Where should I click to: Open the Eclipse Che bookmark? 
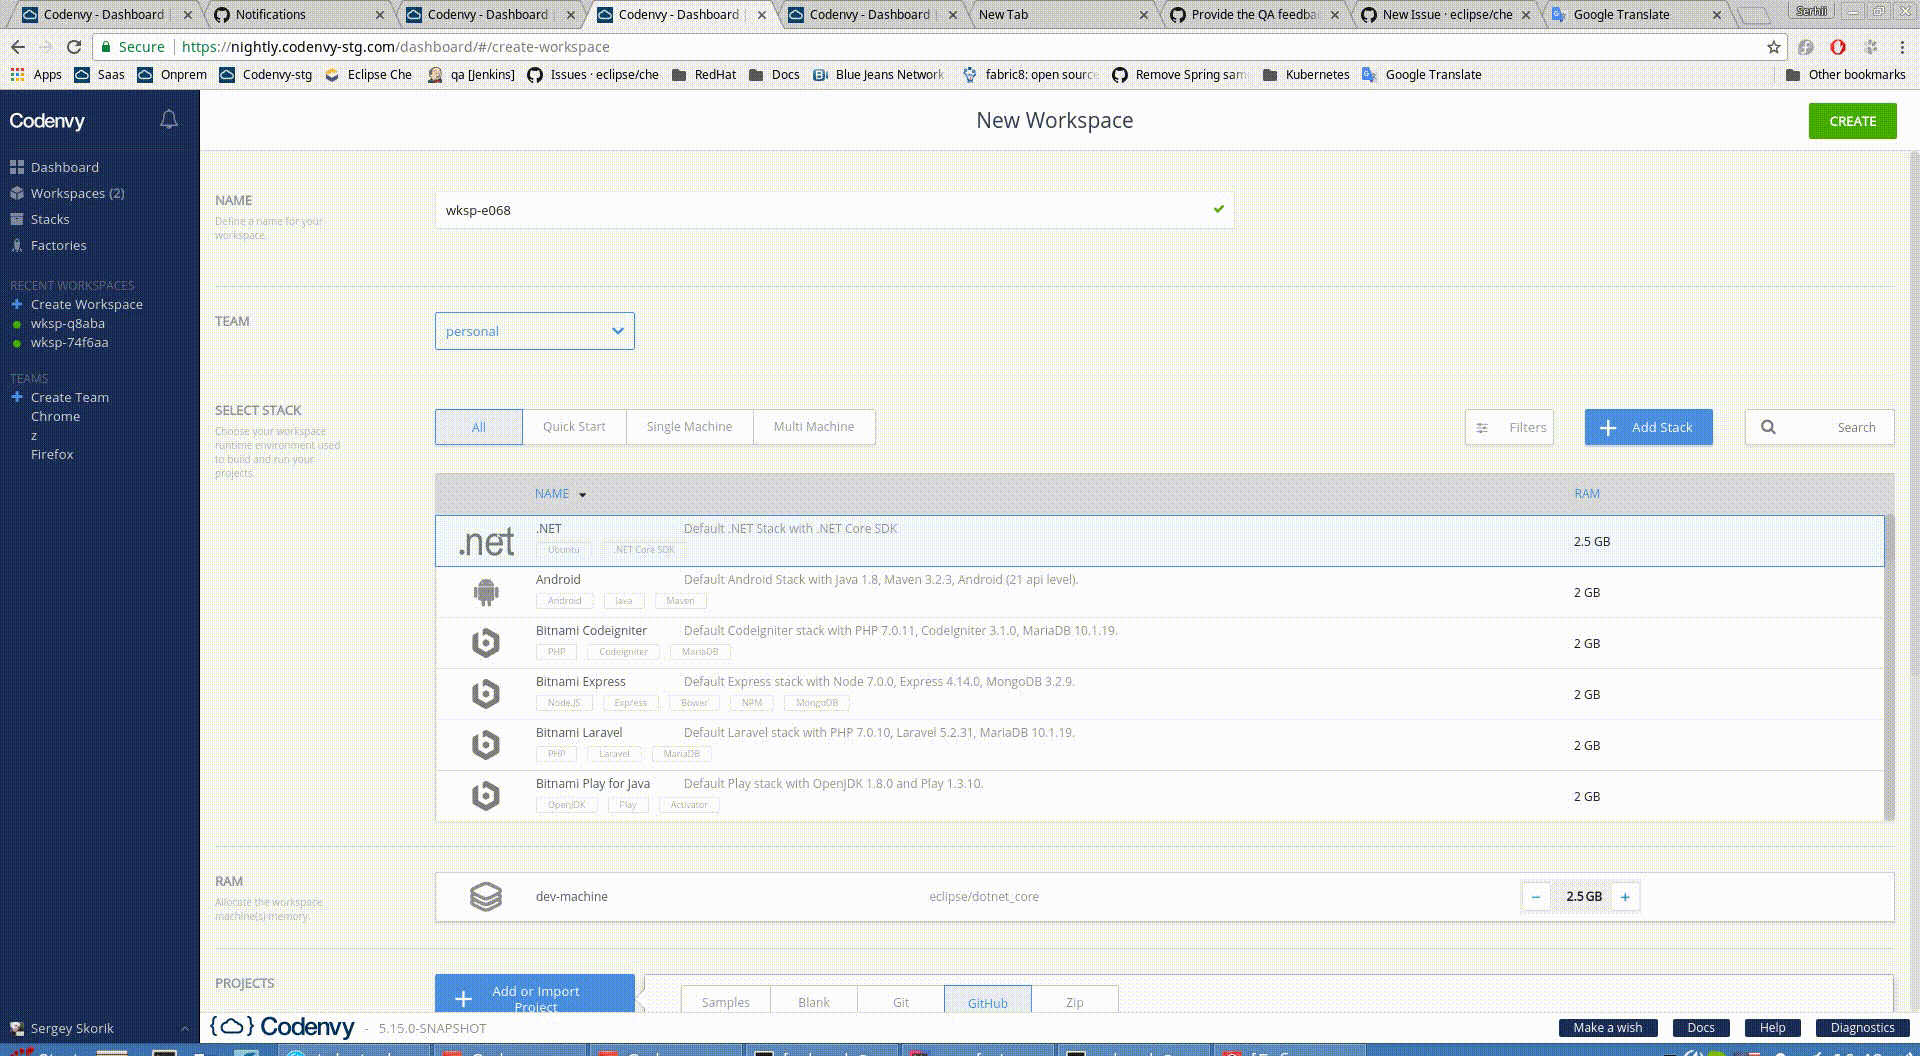[x=368, y=74]
